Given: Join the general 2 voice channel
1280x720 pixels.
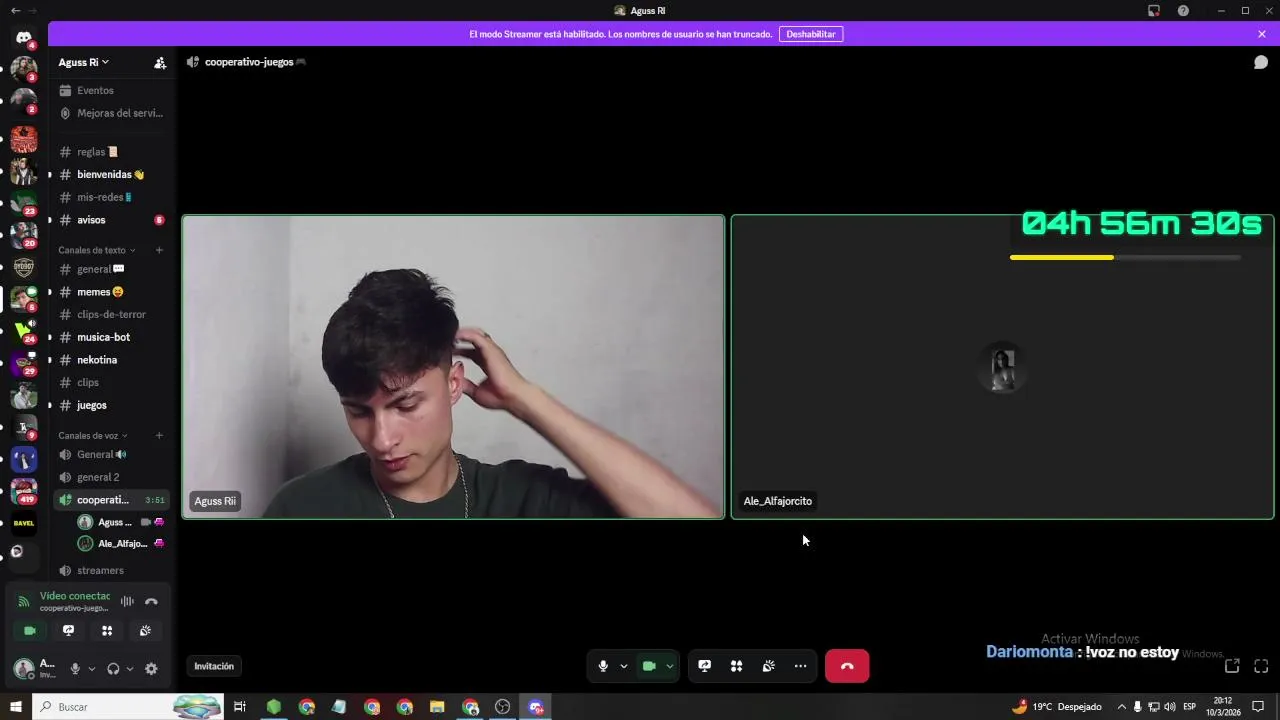Looking at the screenshot, I should pos(110,477).
